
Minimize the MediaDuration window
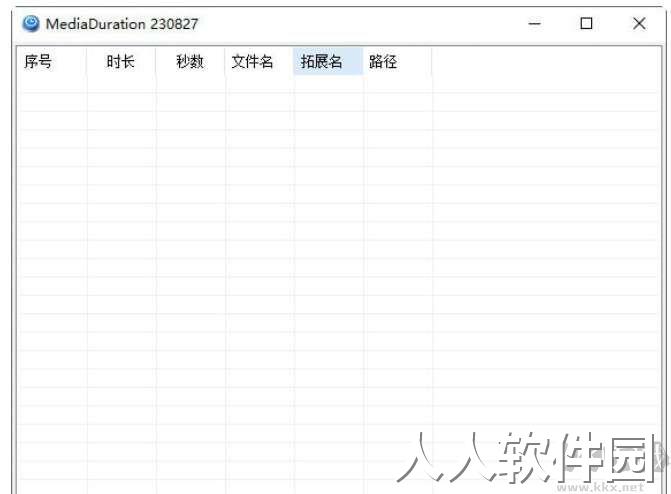[534, 24]
